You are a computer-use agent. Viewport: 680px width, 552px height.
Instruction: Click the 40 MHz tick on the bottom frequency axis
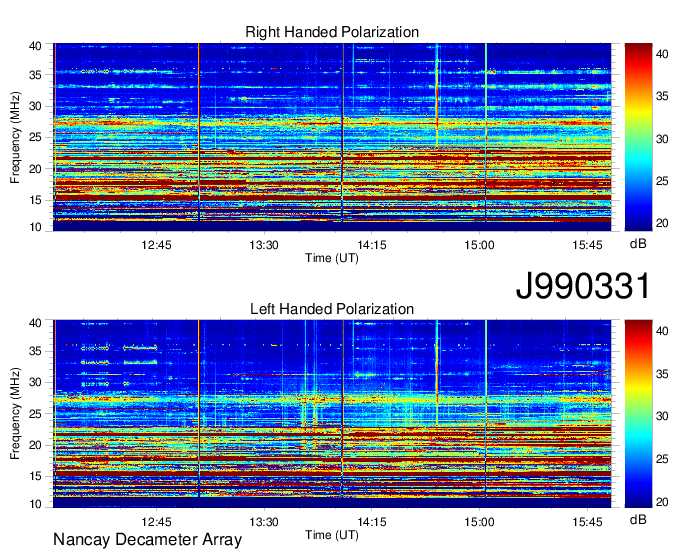35,323
